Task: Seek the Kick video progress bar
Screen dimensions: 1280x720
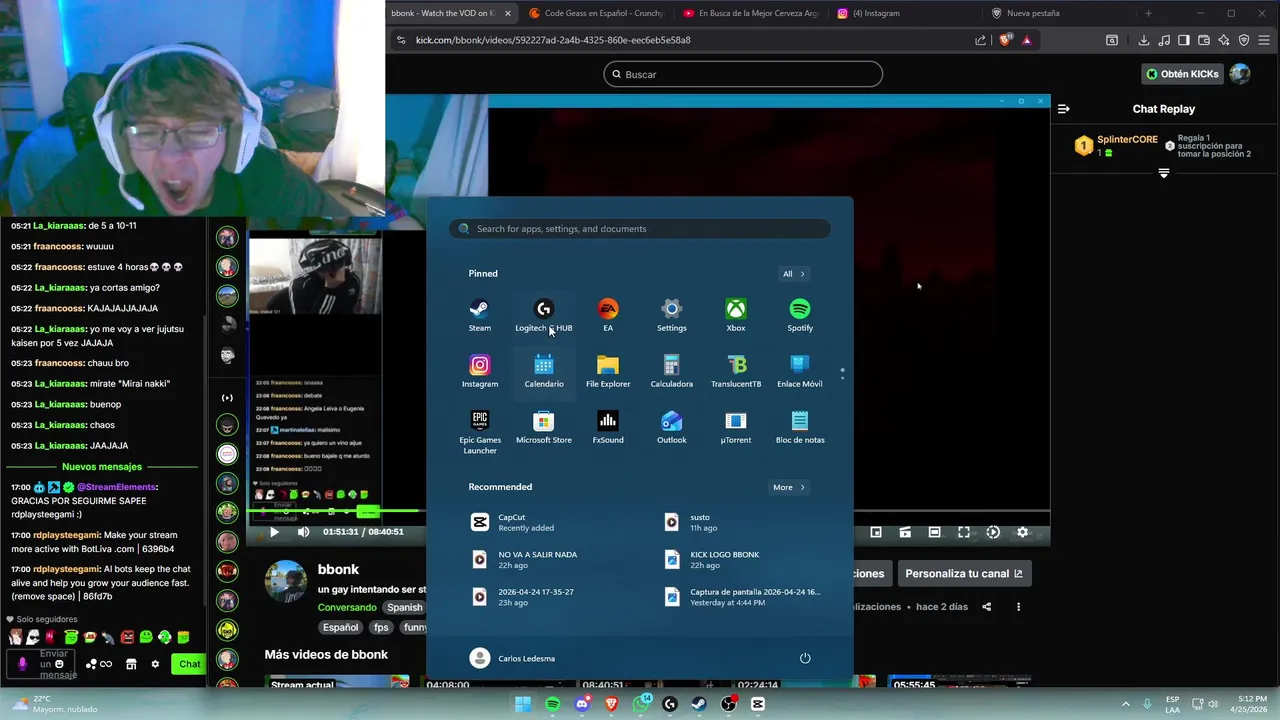Action: click(x=649, y=511)
